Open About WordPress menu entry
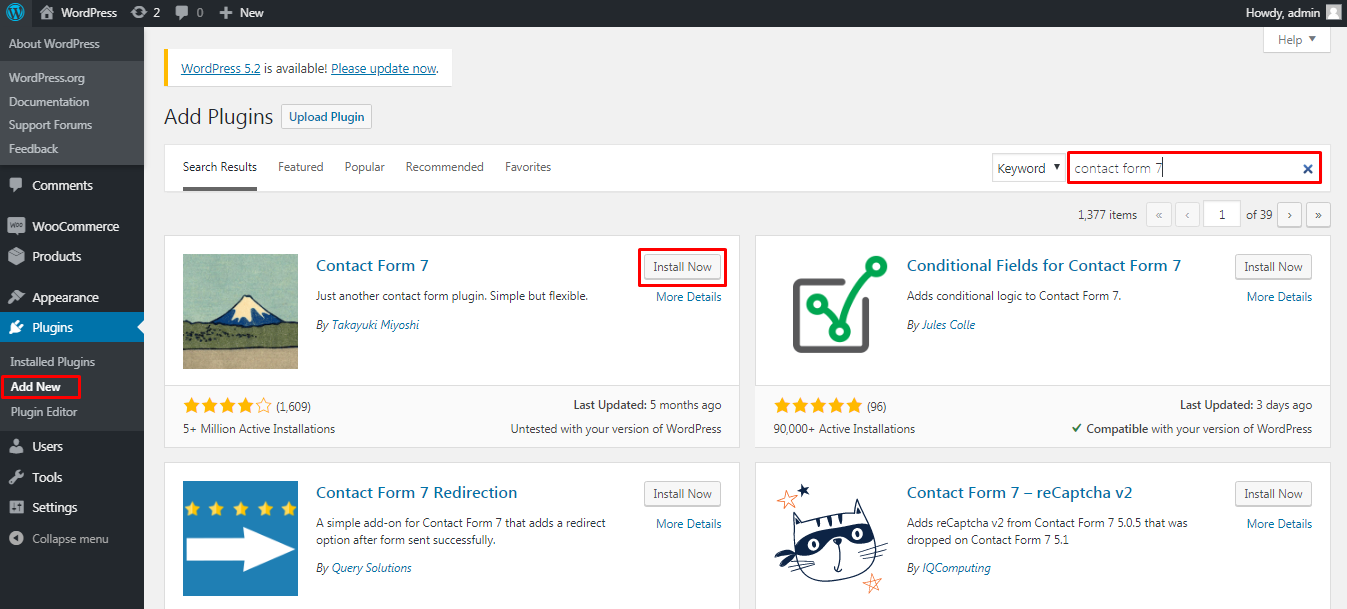 tap(54, 44)
